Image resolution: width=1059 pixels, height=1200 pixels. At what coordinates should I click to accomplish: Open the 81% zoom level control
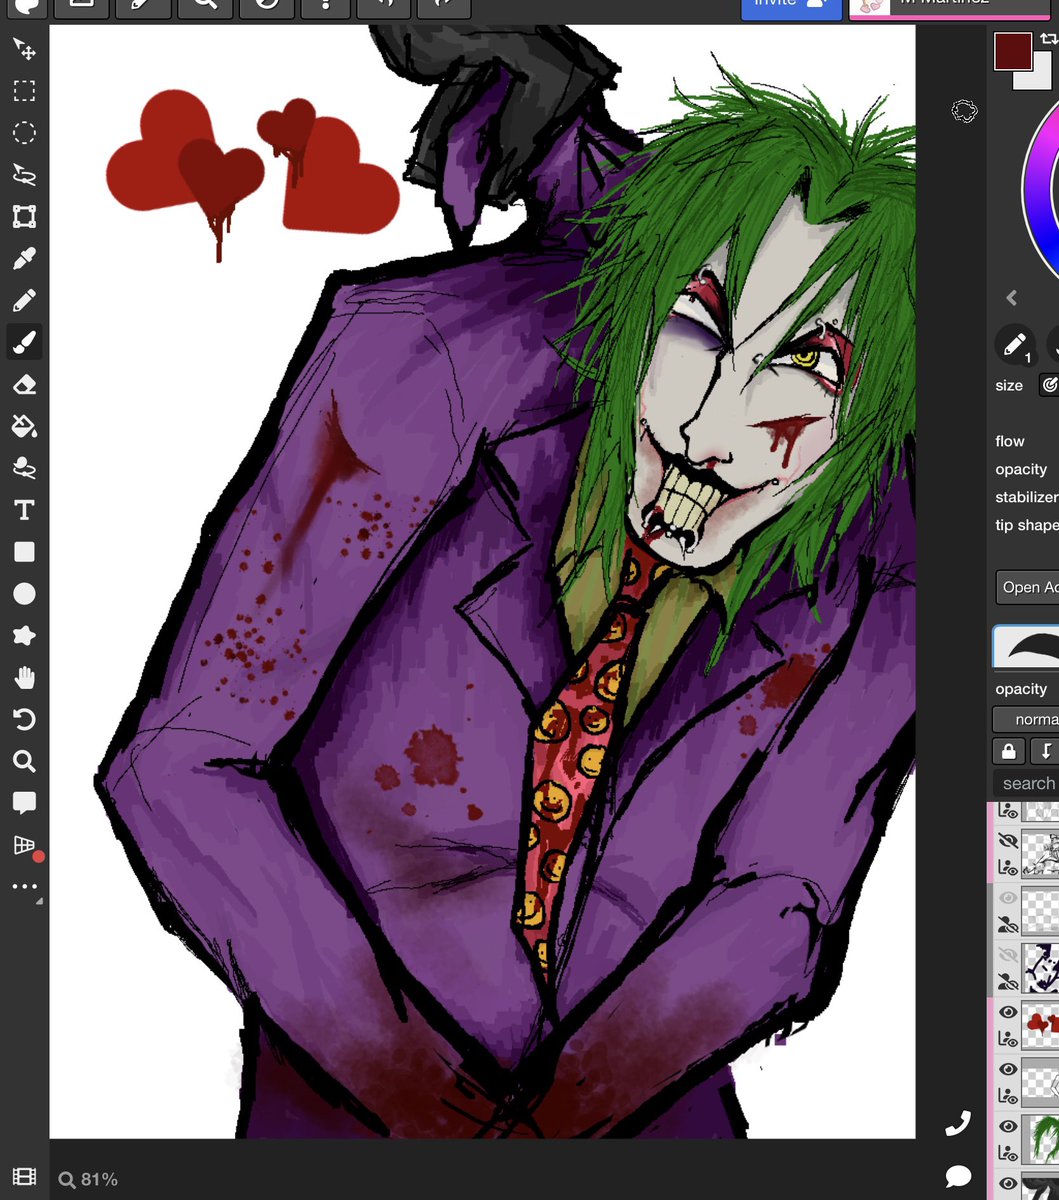click(x=88, y=1180)
